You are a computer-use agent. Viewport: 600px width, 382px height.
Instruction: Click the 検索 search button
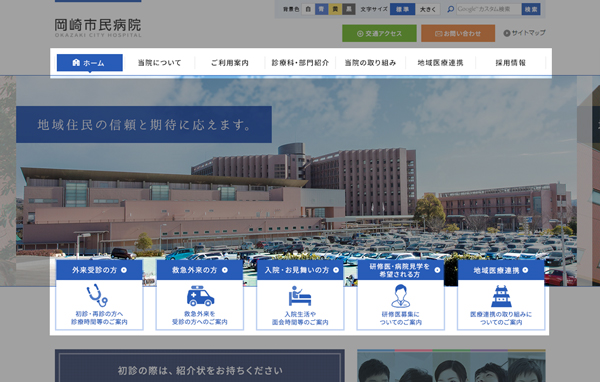coord(531,9)
